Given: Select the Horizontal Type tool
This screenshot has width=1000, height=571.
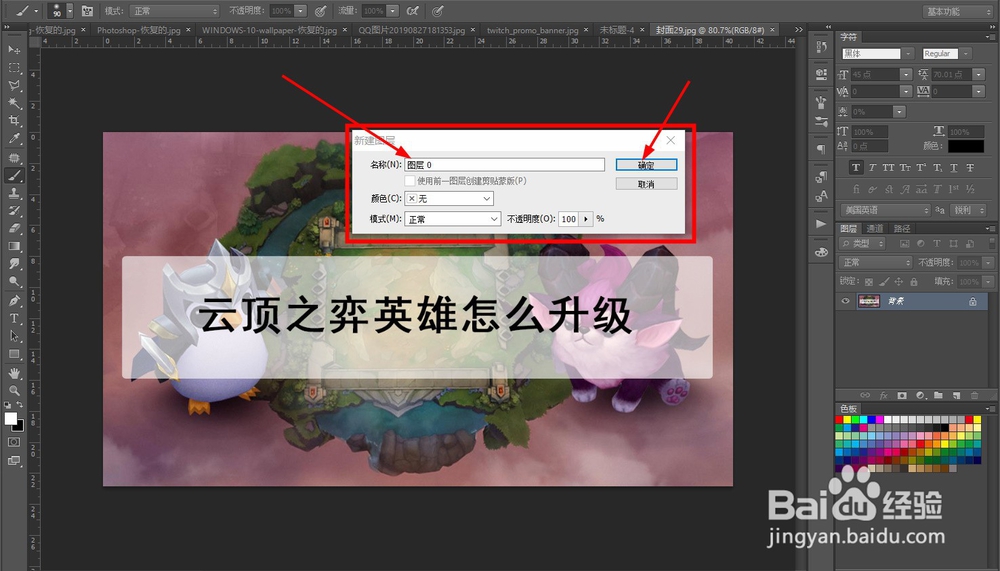Looking at the screenshot, I should (14, 318).
